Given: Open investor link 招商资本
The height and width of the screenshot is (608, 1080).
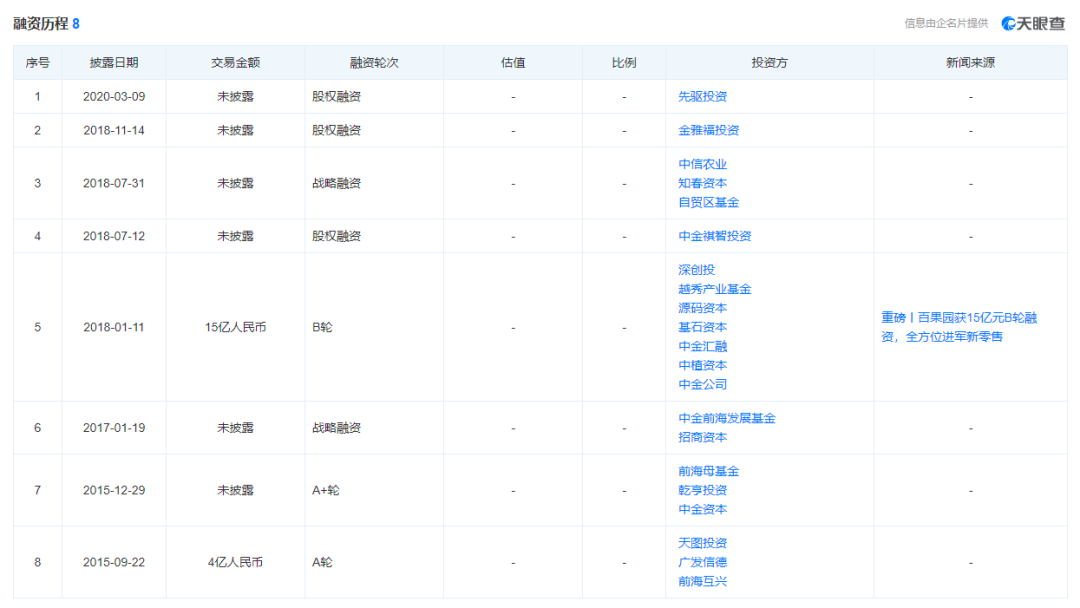Looking at the screenshot, I should click(703, 437).
